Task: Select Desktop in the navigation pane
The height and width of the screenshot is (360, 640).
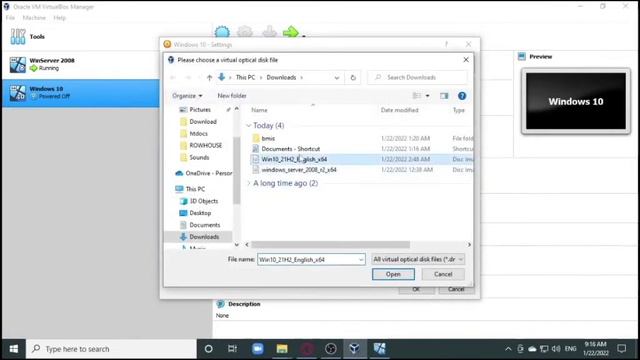Action: click(200, 213)
